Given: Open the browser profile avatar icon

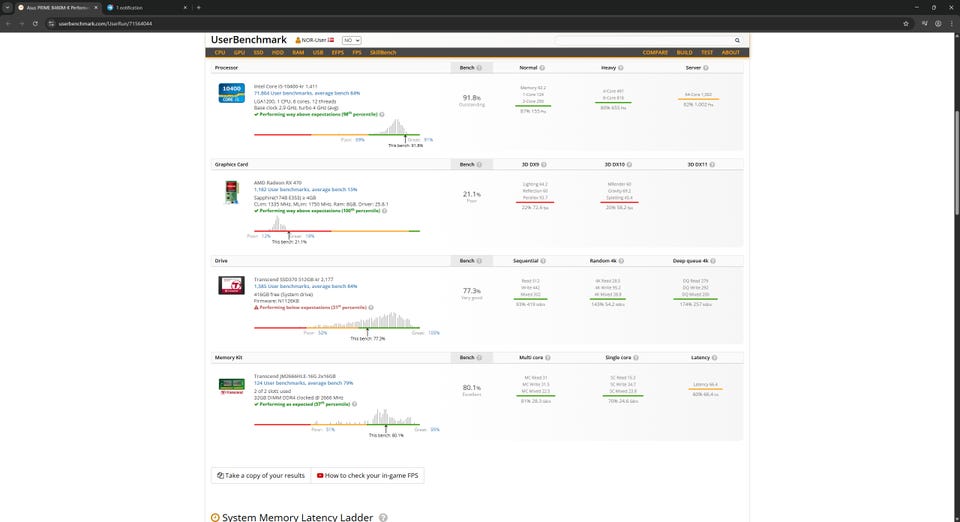Looking at the screenshot, I should [938, 24].
